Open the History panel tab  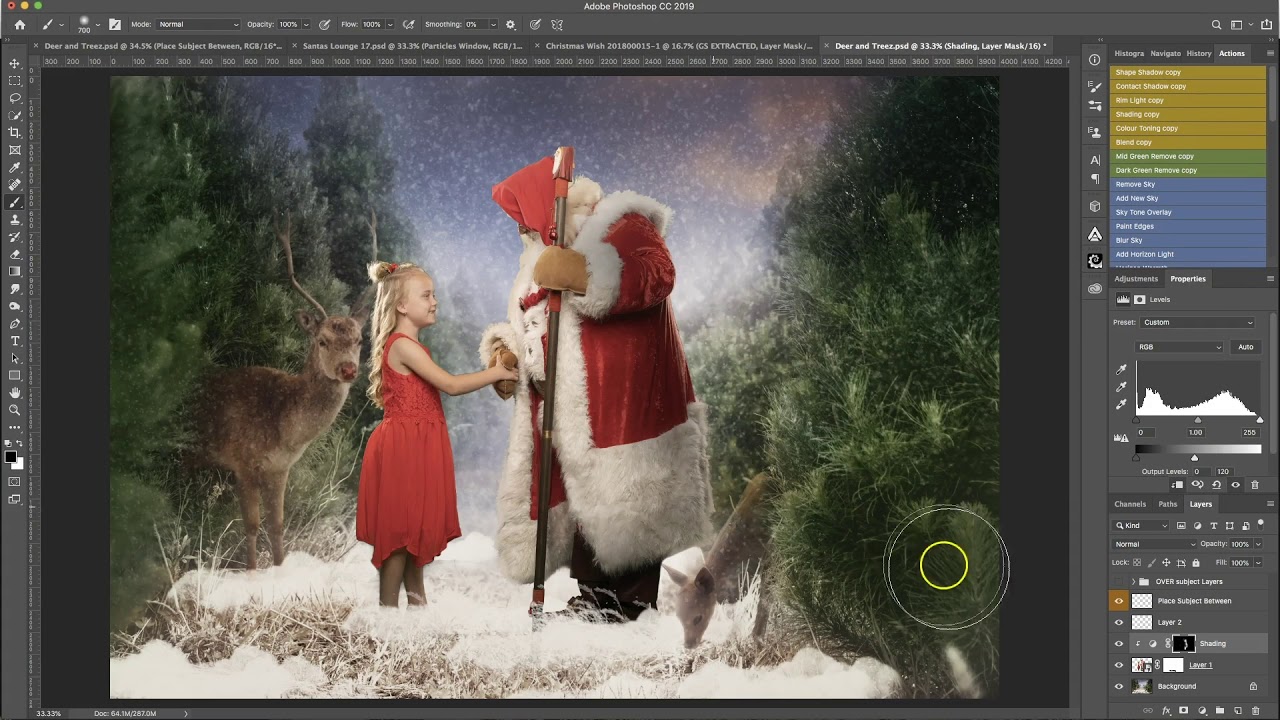point(1199,53)
